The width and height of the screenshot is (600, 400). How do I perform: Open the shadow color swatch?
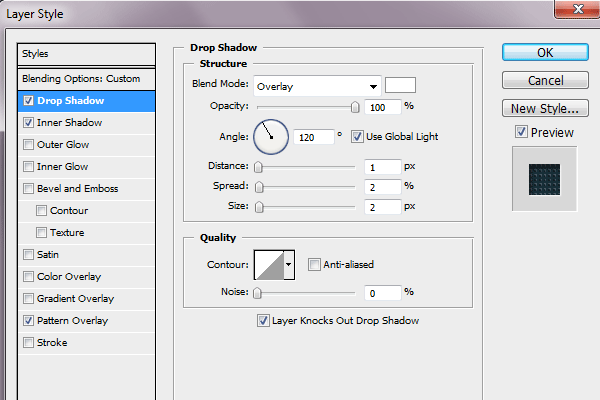coord(401,85)
